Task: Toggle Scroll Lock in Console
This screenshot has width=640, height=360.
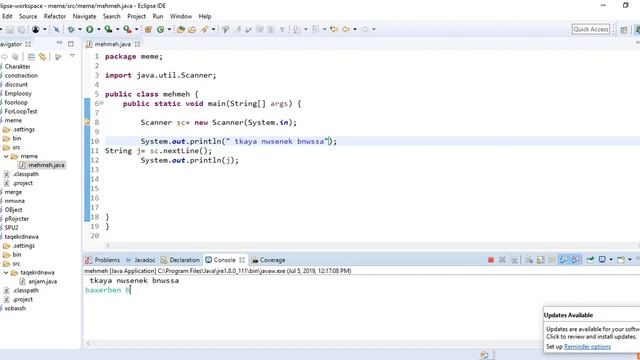Action: pos(540,260)
